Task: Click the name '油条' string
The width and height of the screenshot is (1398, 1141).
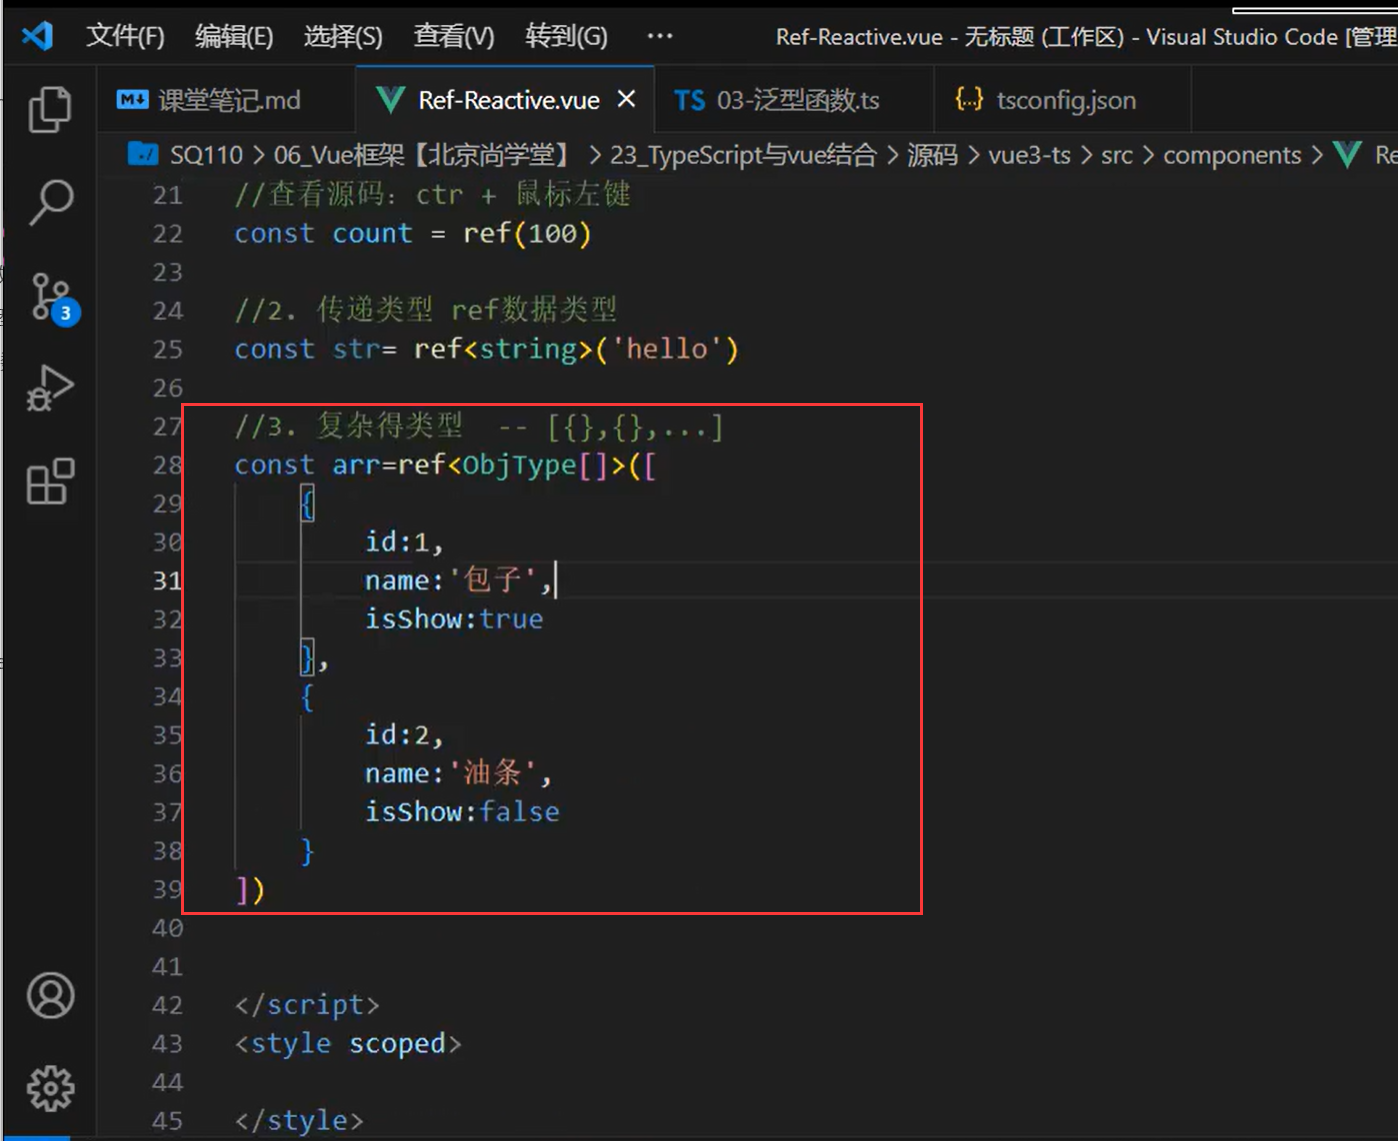Action: (492, 773)
